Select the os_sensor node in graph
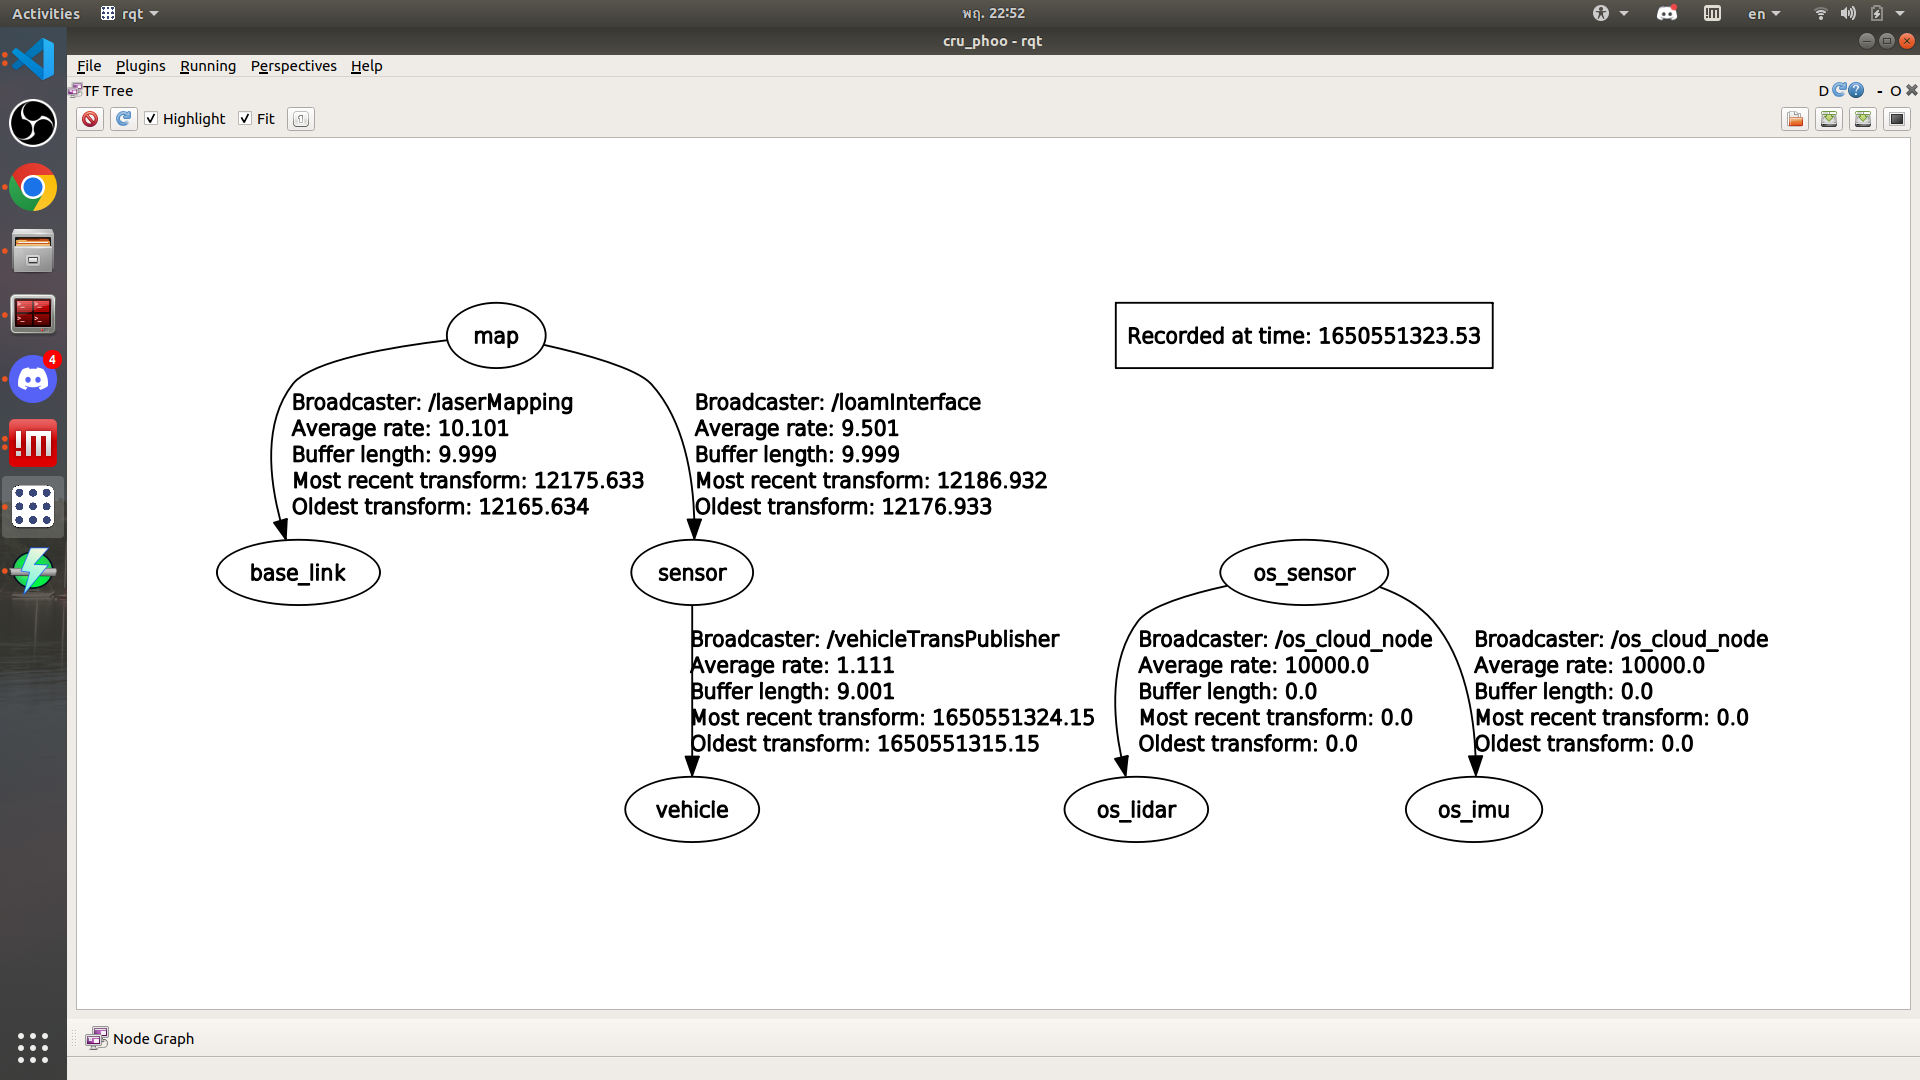1920x1080 pixels. (x=1303, y=573)
